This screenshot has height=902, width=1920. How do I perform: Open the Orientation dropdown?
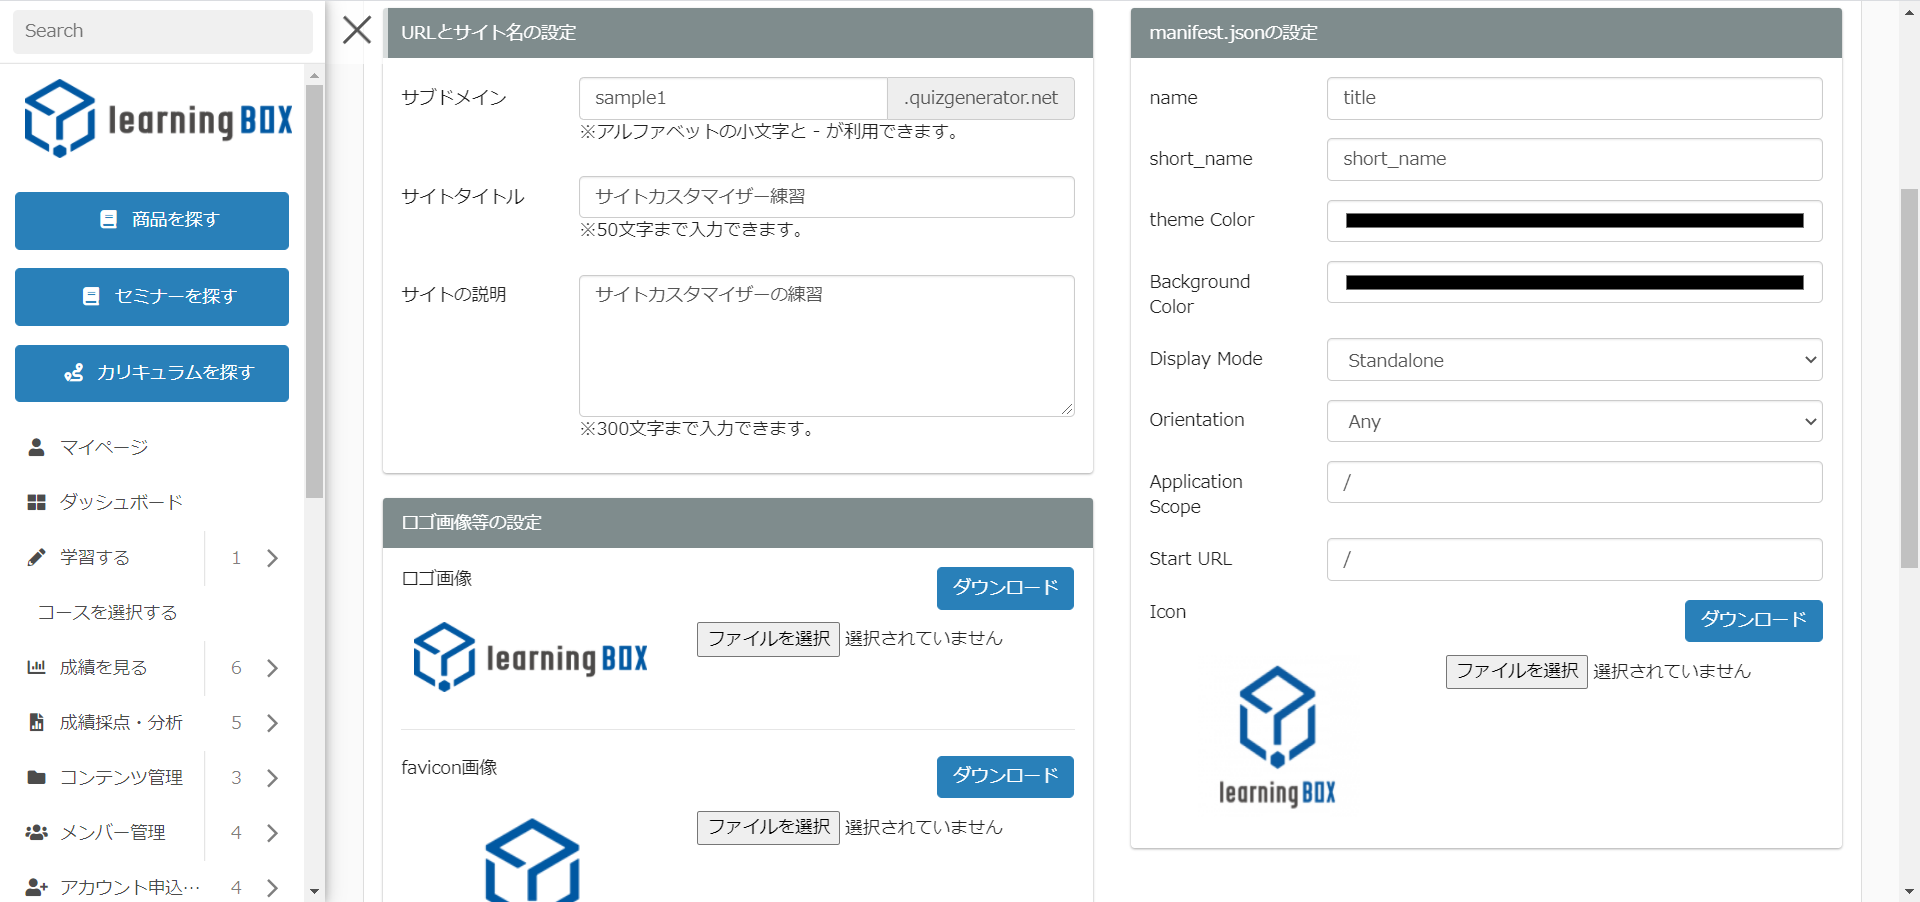pos(1574,421)
